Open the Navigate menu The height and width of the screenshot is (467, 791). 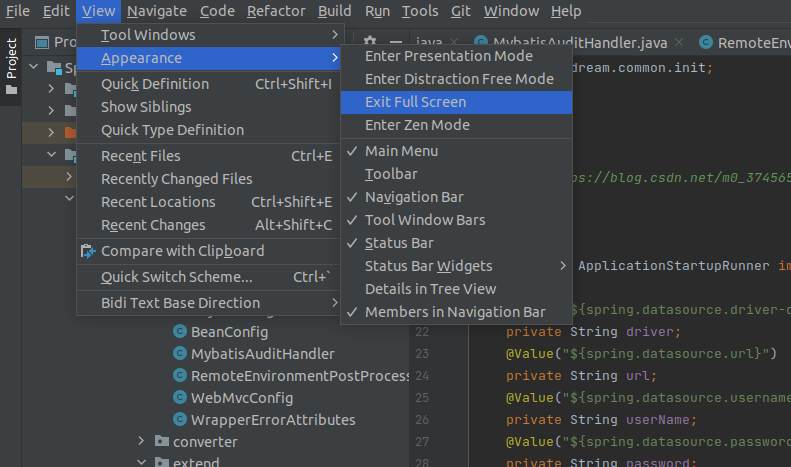tap(156, 11)
